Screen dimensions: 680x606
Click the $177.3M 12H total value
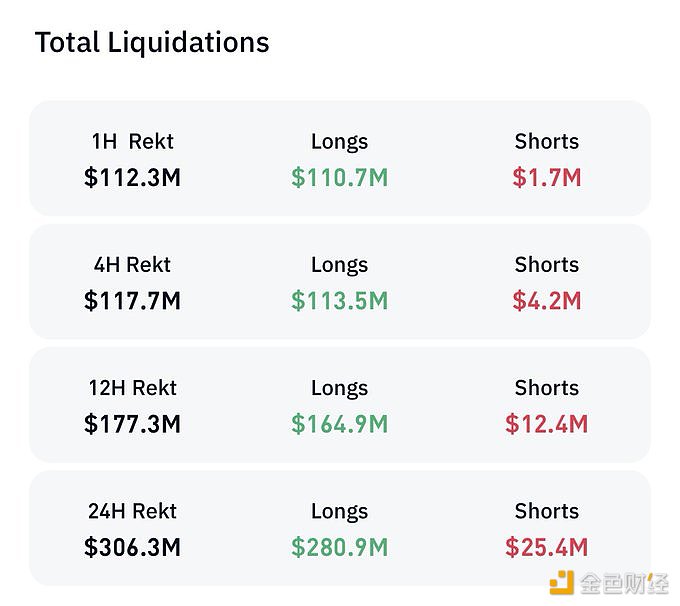pos(132,424)
